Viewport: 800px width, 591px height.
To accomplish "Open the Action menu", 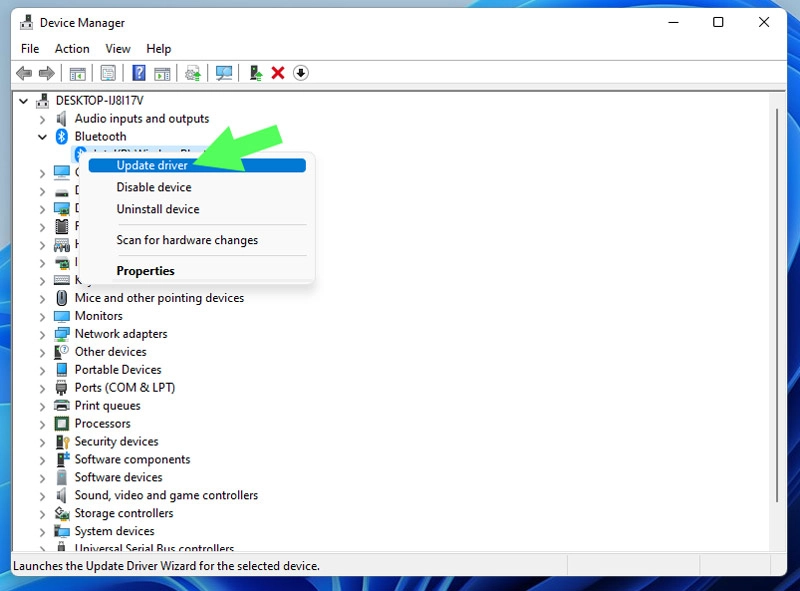I will point(72,48).
